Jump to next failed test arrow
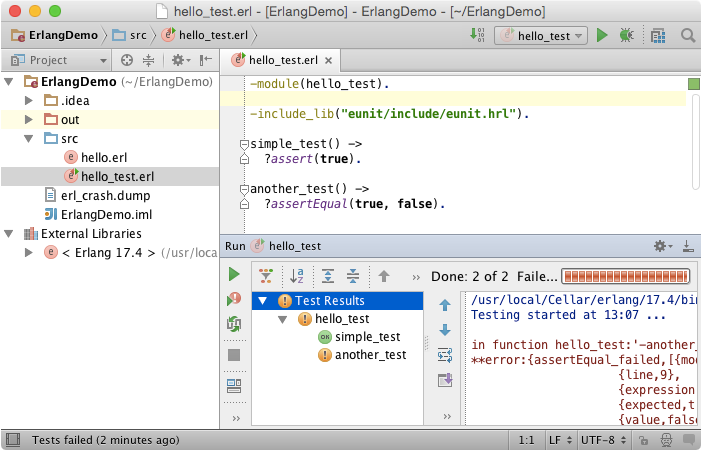702x450 pixels. point(445,330)
